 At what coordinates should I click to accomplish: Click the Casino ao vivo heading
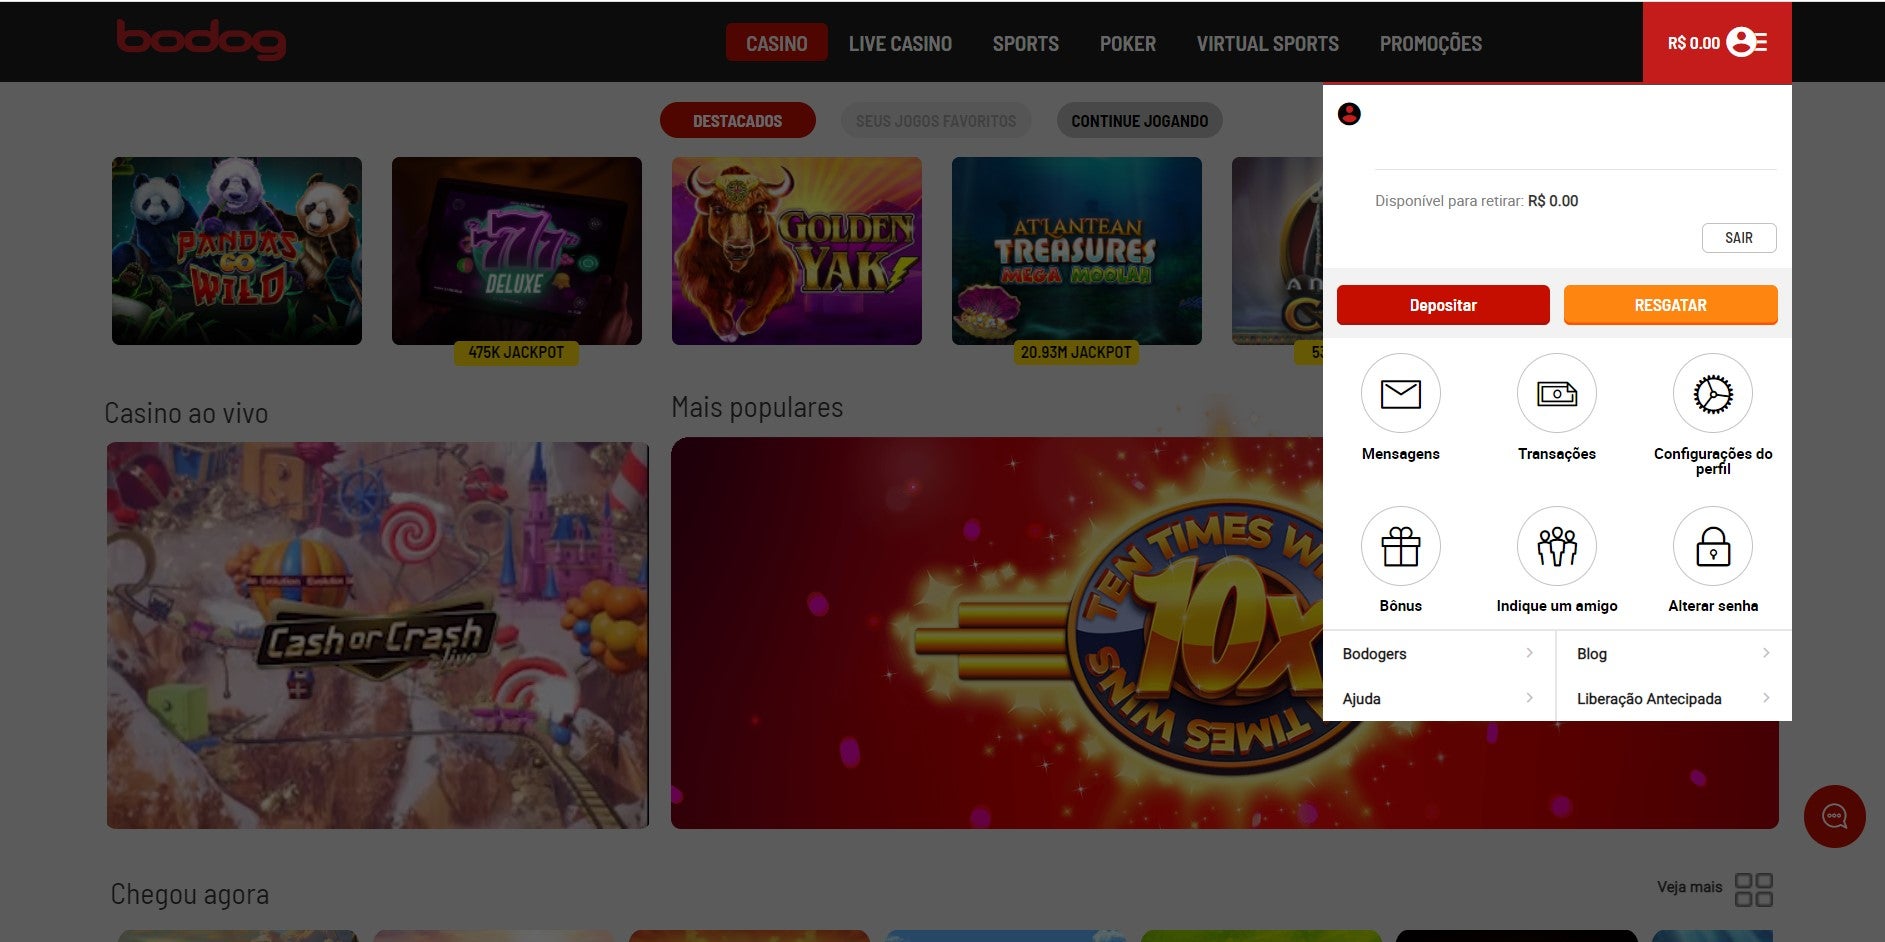(x=186, y=413)
